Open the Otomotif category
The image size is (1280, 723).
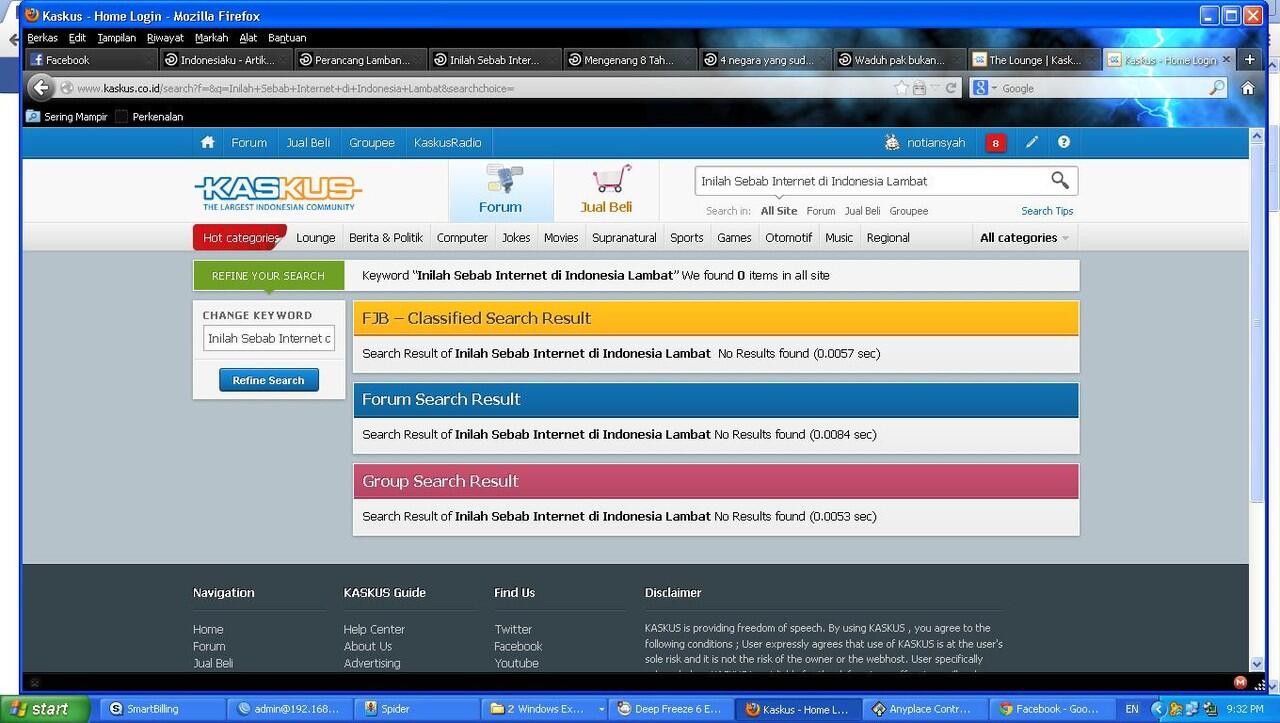pos(789,238)
